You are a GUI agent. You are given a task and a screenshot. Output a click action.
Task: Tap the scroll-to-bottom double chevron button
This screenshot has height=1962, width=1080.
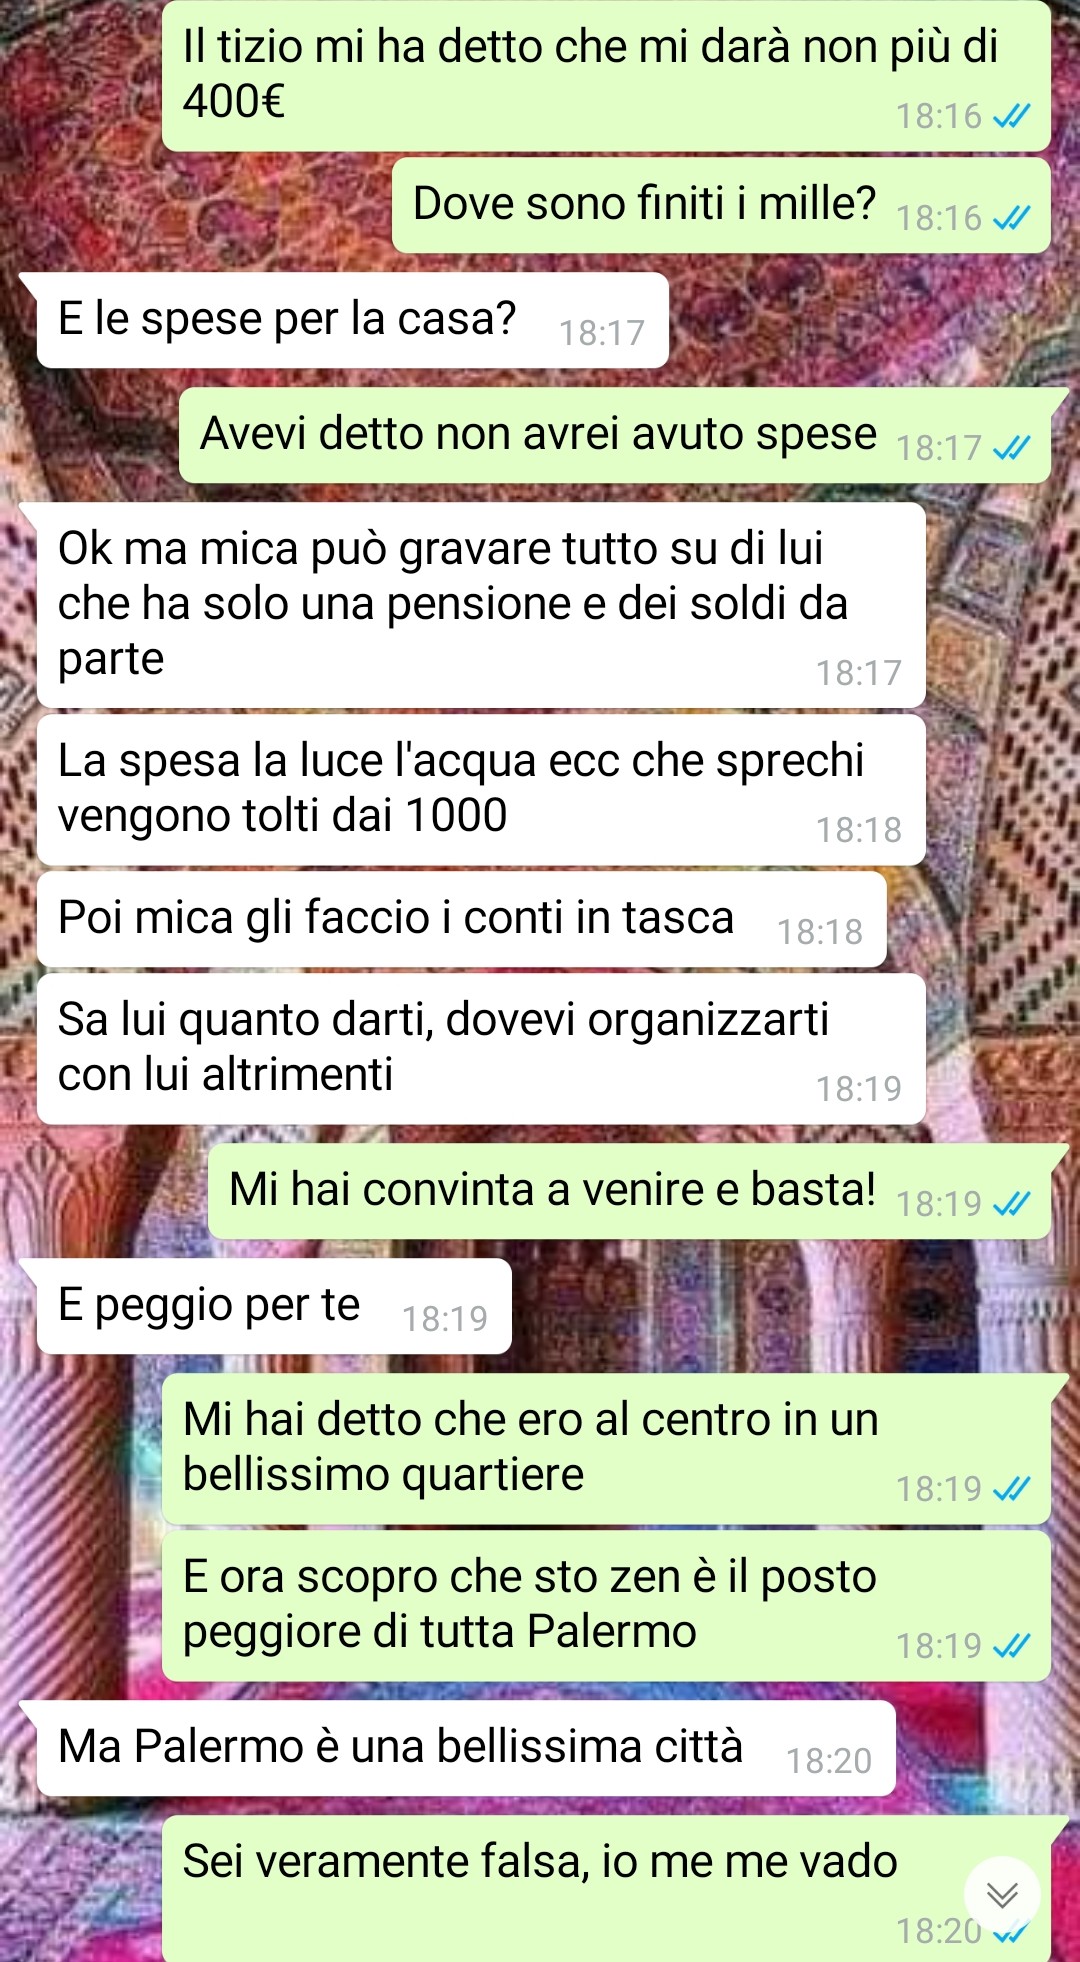tap(1002, 1894)
